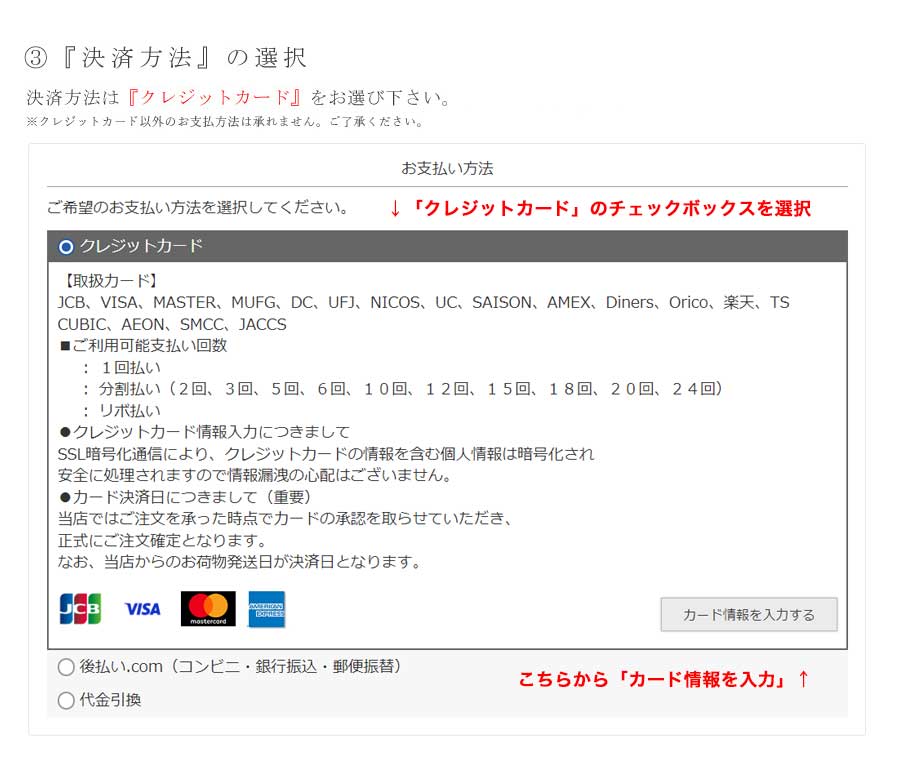Screen dimensions: 900x771
Task: Click the カード情報を入力する button
Action: point(748,615)
